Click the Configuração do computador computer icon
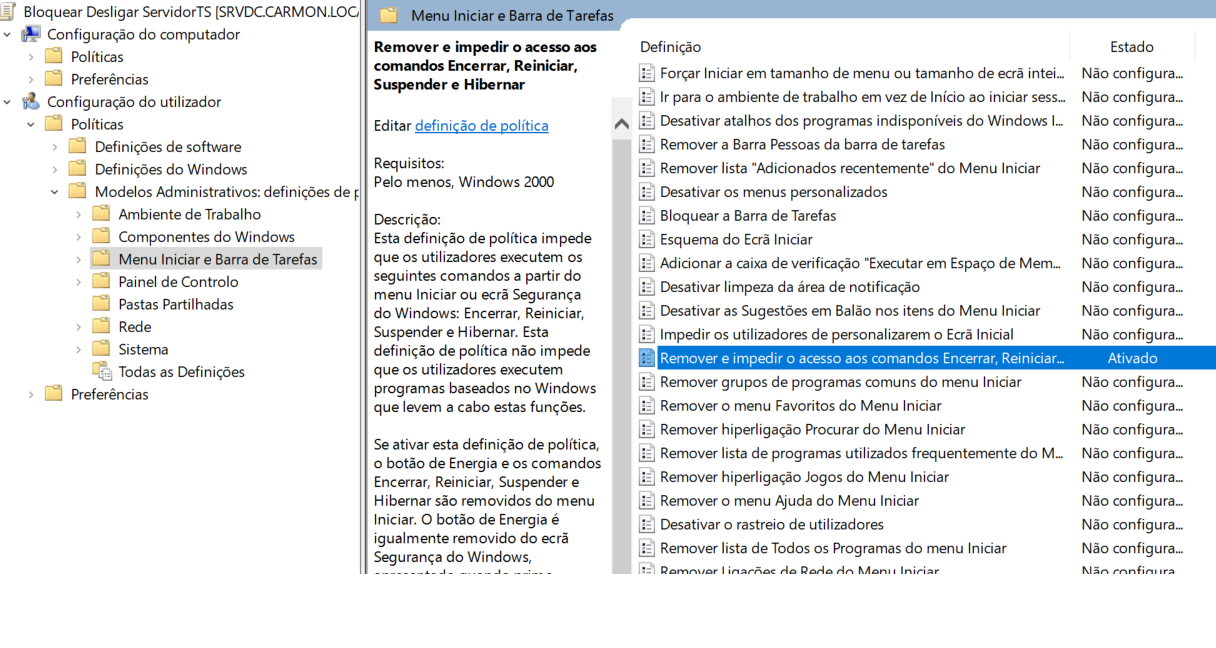 click(x=31, y=34)
